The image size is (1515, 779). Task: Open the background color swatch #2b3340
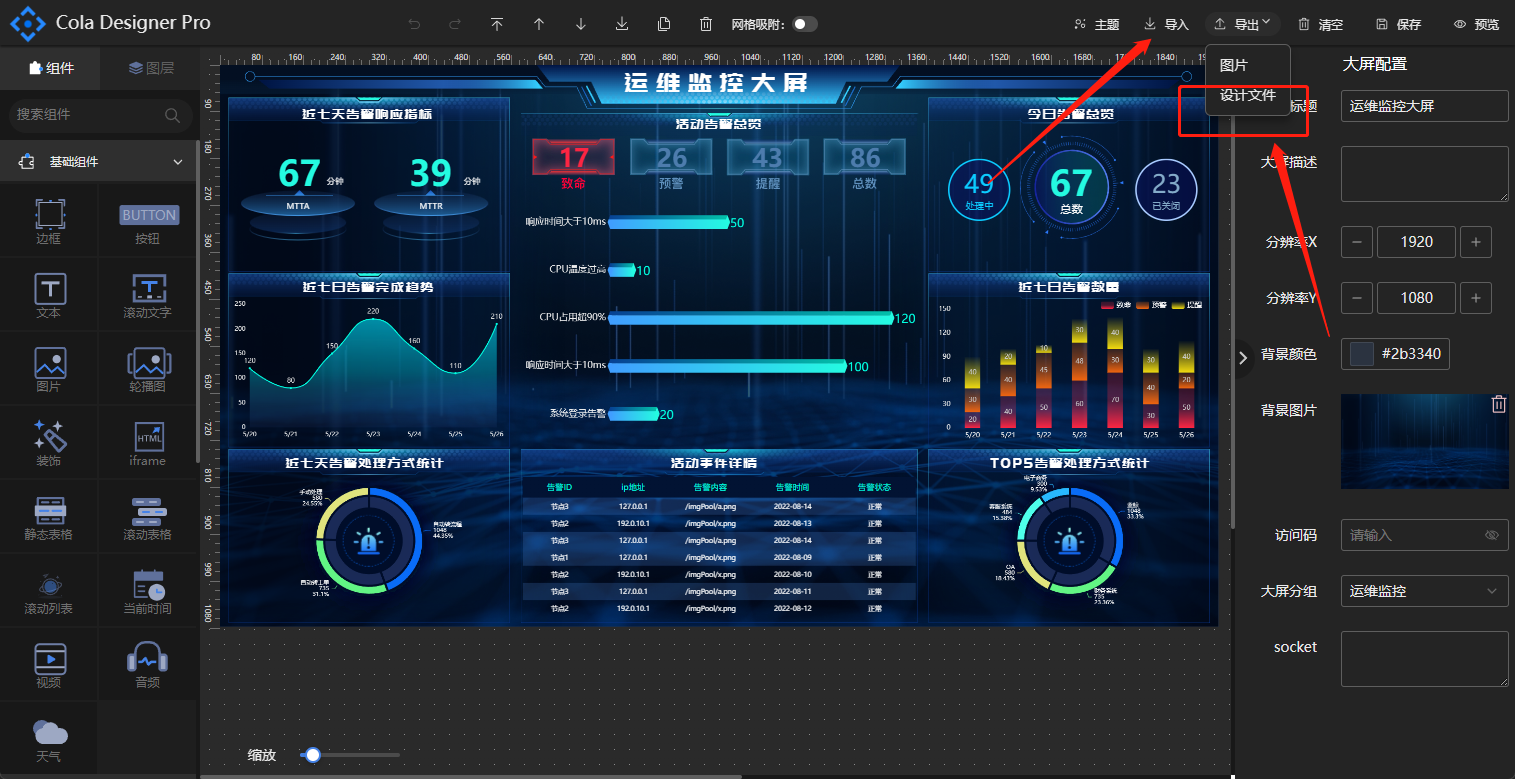(1362, 353)
